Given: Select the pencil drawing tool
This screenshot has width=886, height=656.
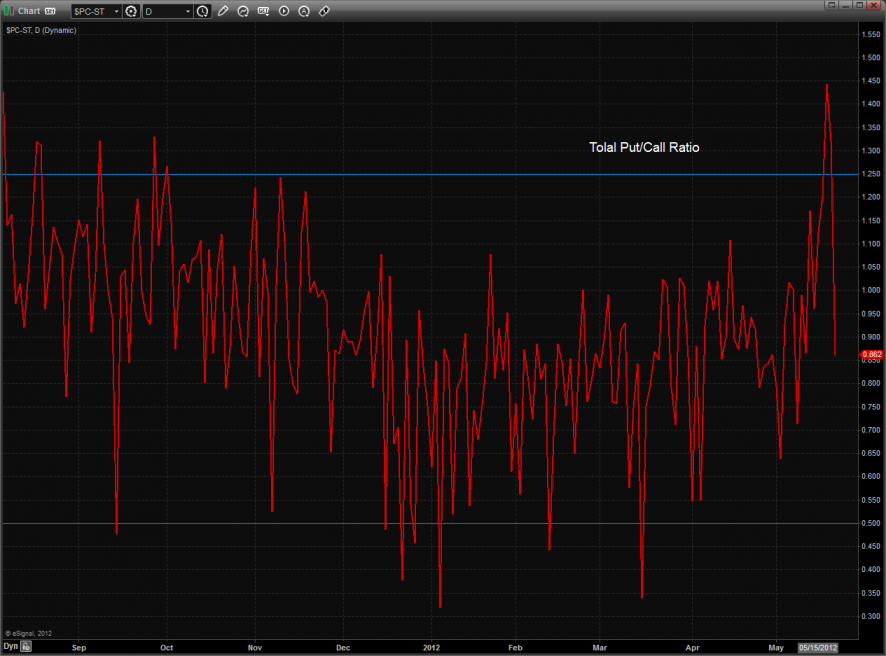Looking at the screenshot, I should [223, 11].
